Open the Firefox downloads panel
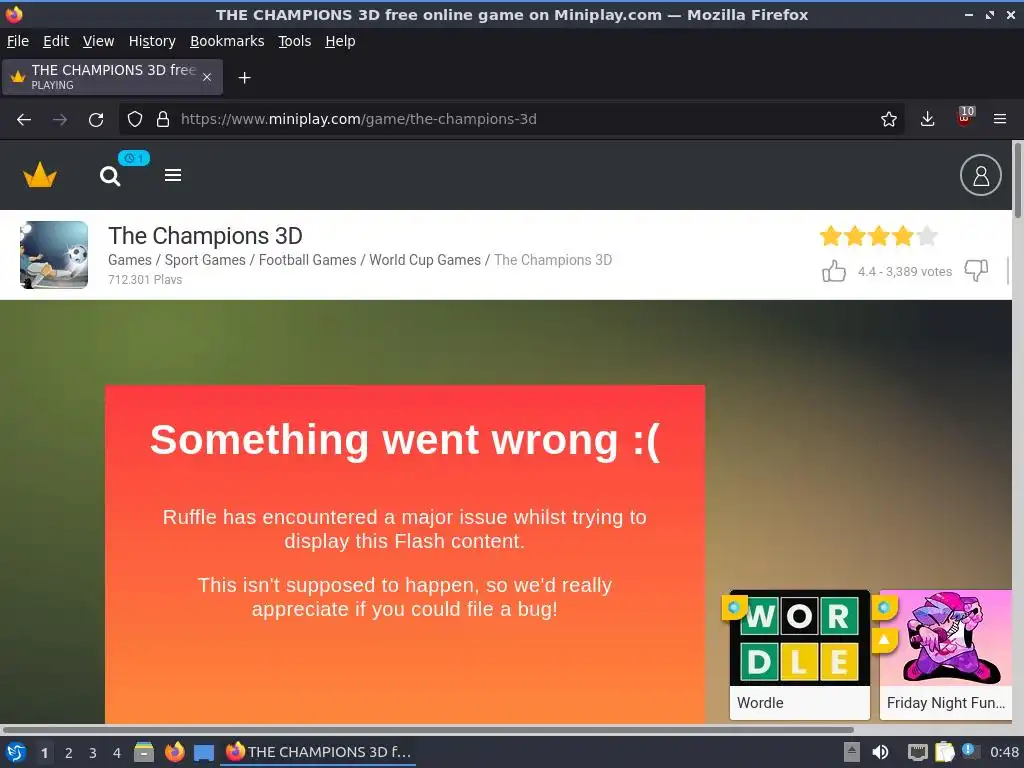1024x768 pixels. 927,119
